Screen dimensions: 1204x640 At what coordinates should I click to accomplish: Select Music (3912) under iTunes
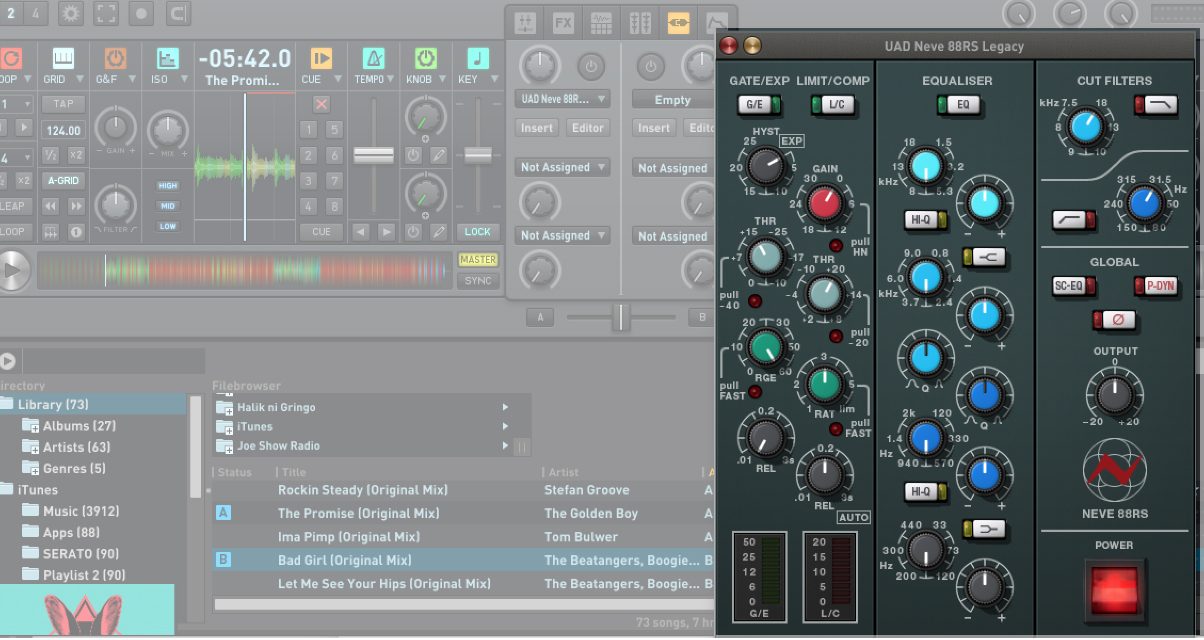click(80, 511)
